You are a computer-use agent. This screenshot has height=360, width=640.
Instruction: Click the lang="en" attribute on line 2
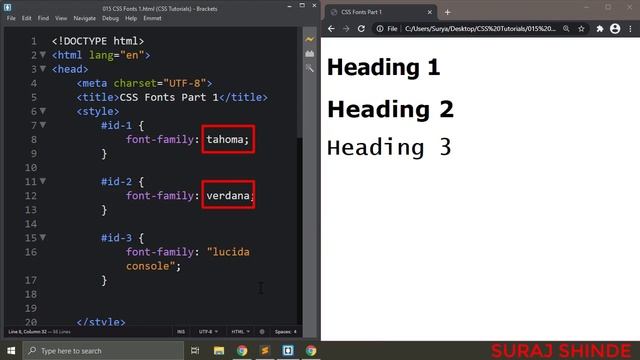(116, 55)
